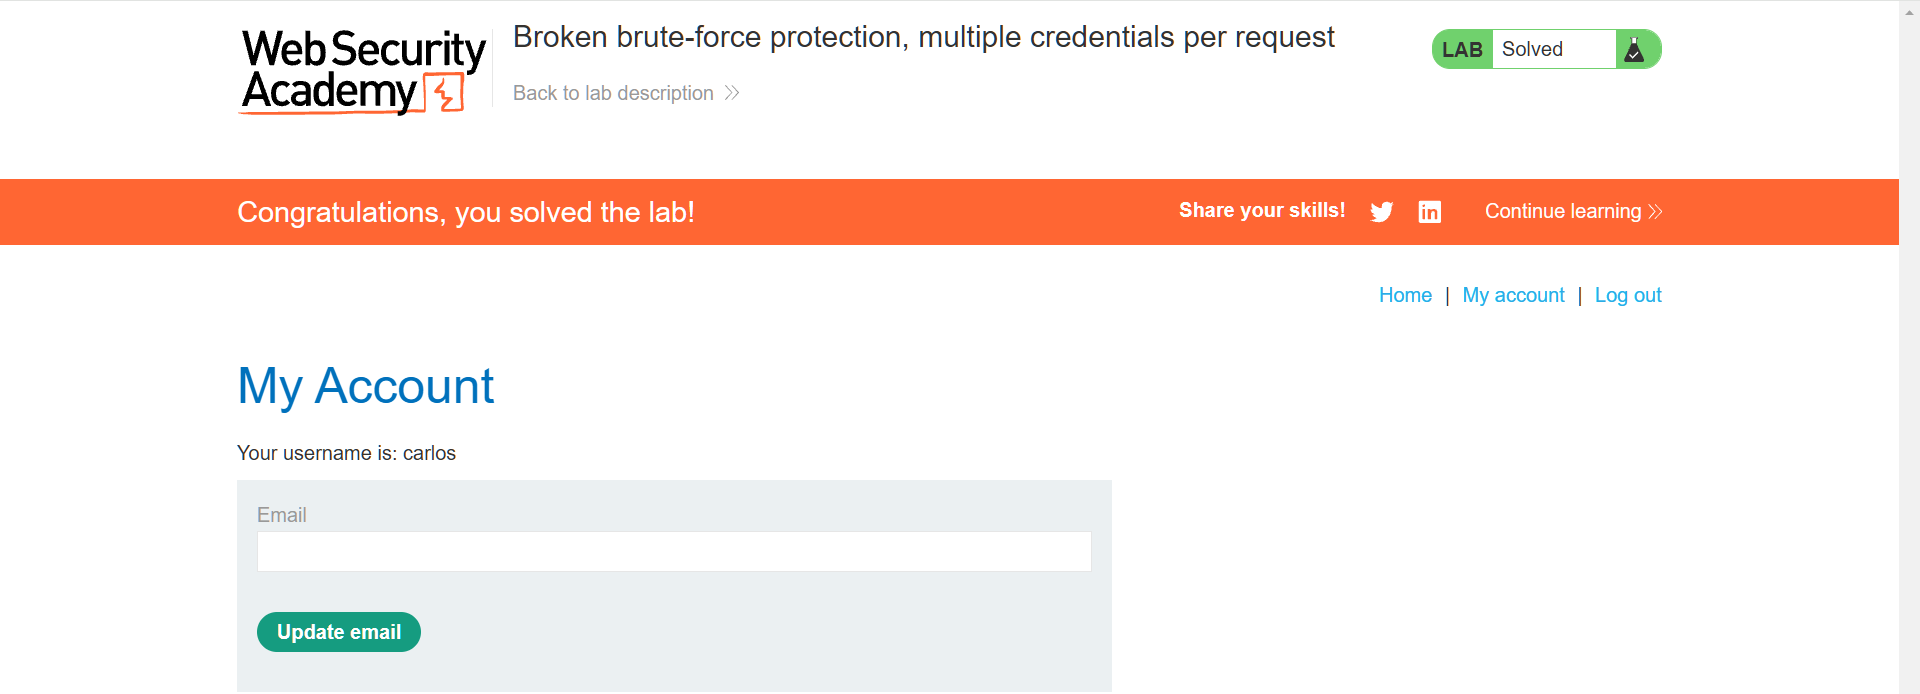Click the double chevron after Continue learning
This screenshot has height=694, width=1920.
[1655, 212]
